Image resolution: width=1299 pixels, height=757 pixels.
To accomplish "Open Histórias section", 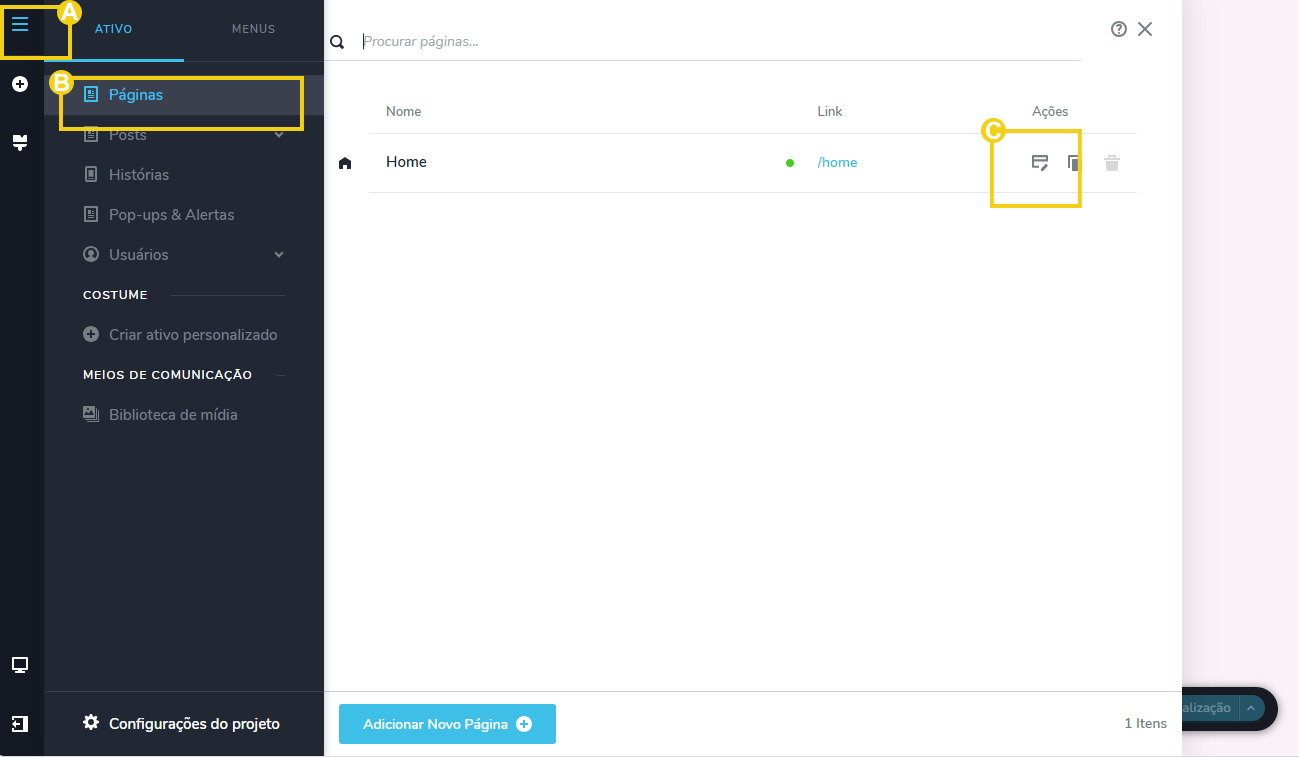I will click(139, 175).
